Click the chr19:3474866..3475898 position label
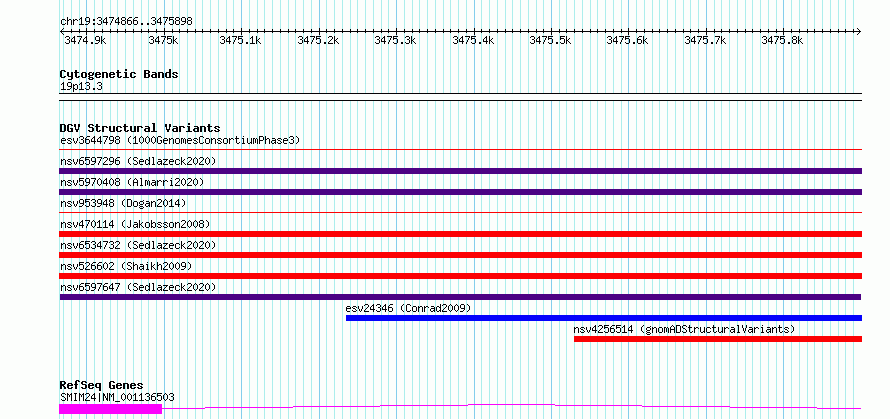The width and height of the screenshot is (890, 419). point(126,21)
